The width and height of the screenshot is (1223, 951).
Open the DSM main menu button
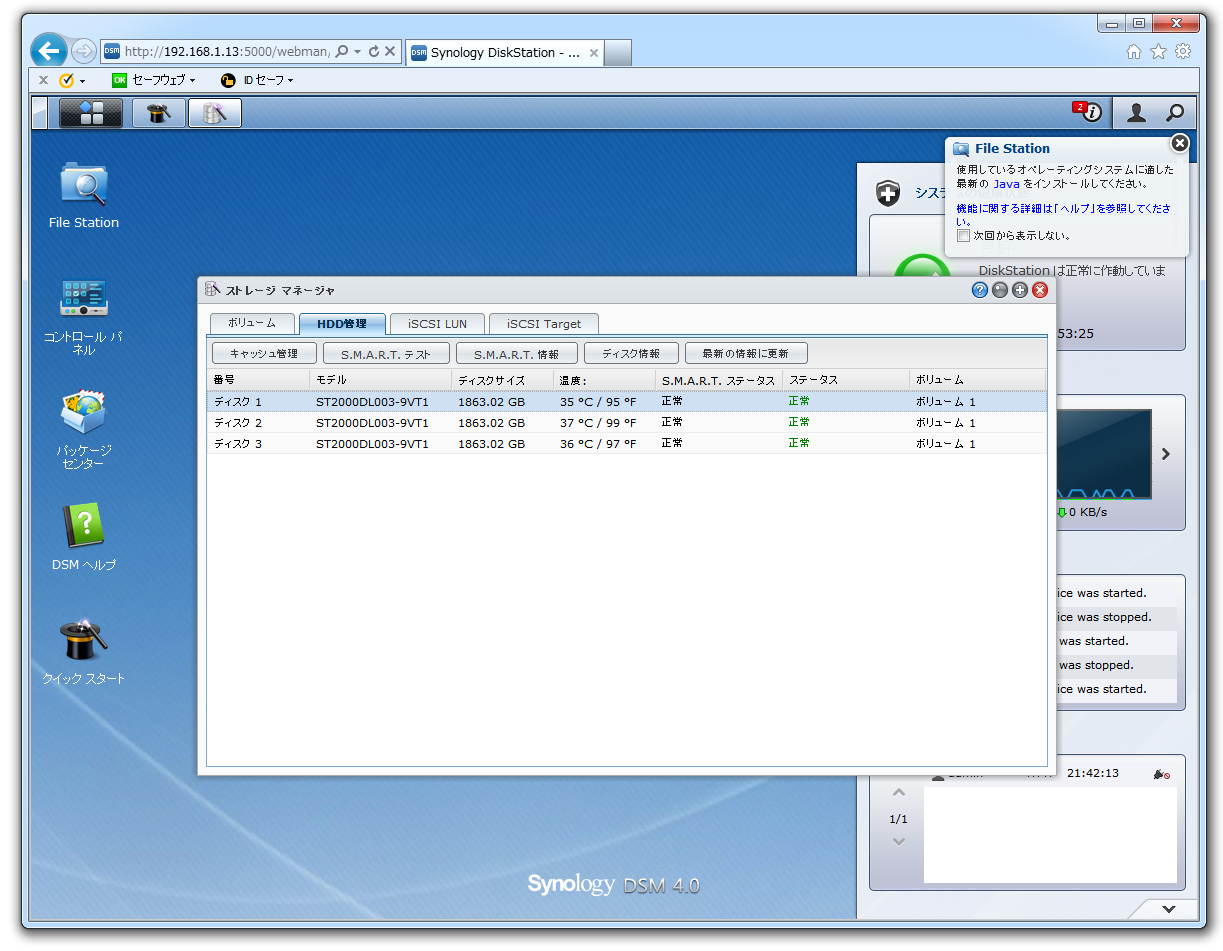tap(91, 113)
